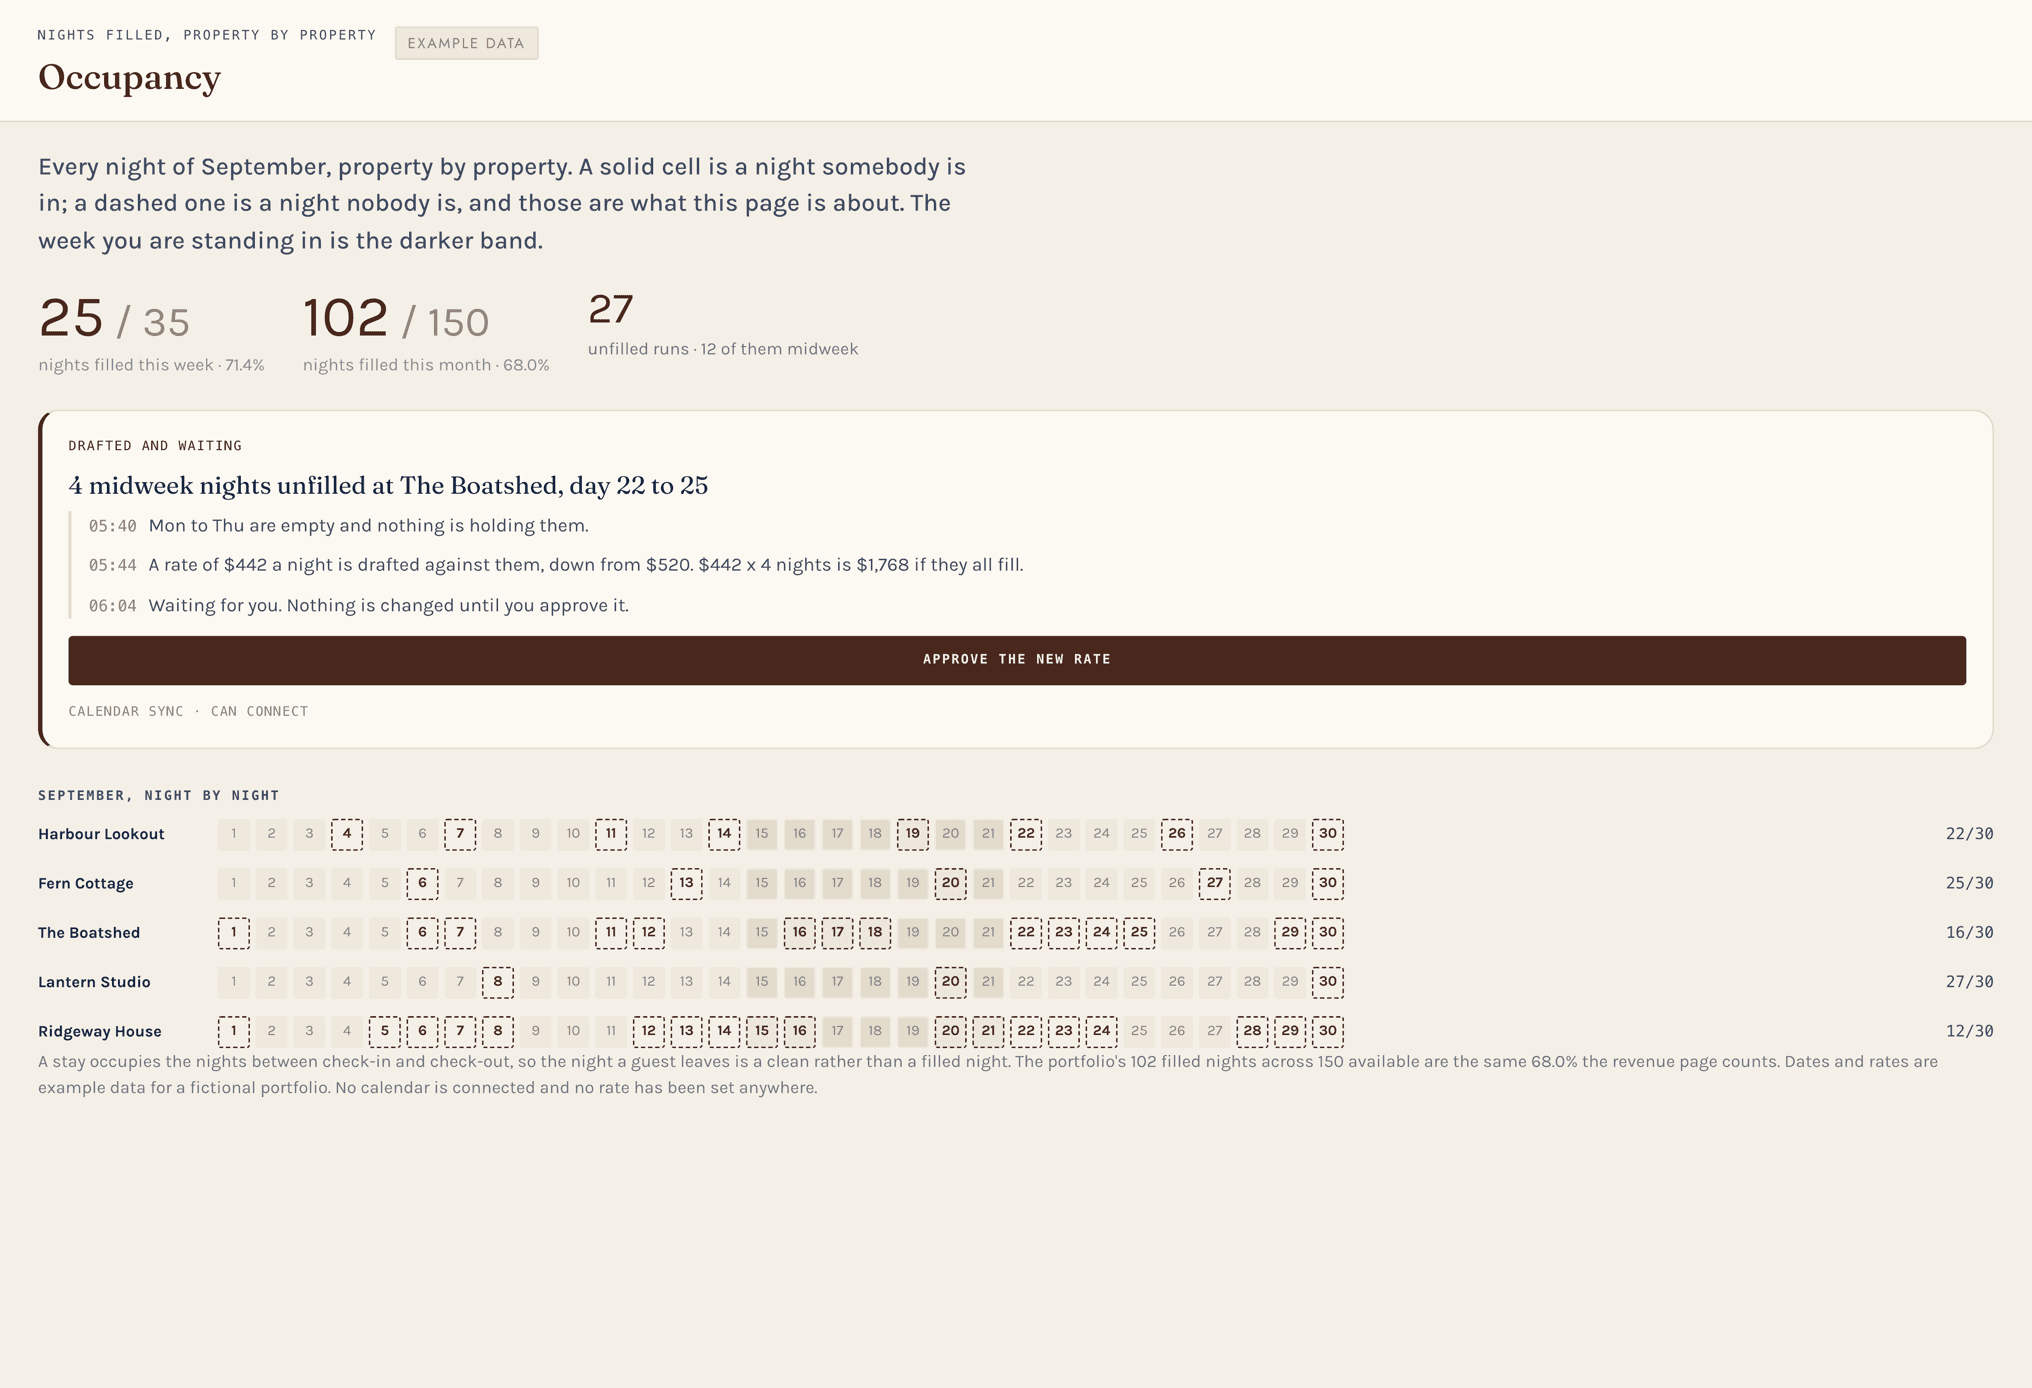Click the Harbour Lookout property name
The width and height of the screenshot is (2032, 1388).
coord(101,834)
